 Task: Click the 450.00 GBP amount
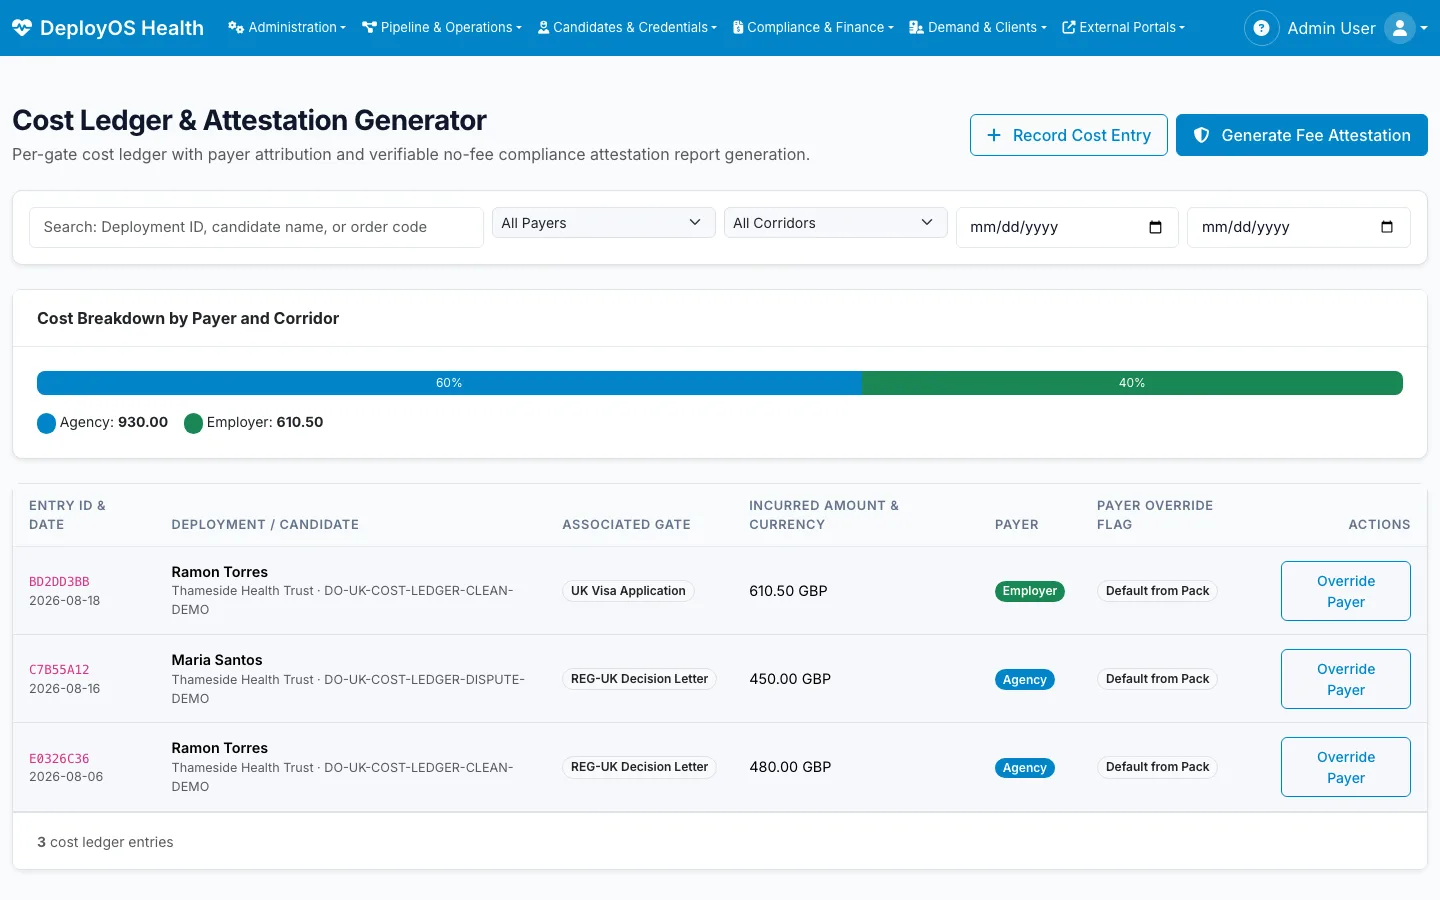790,679
